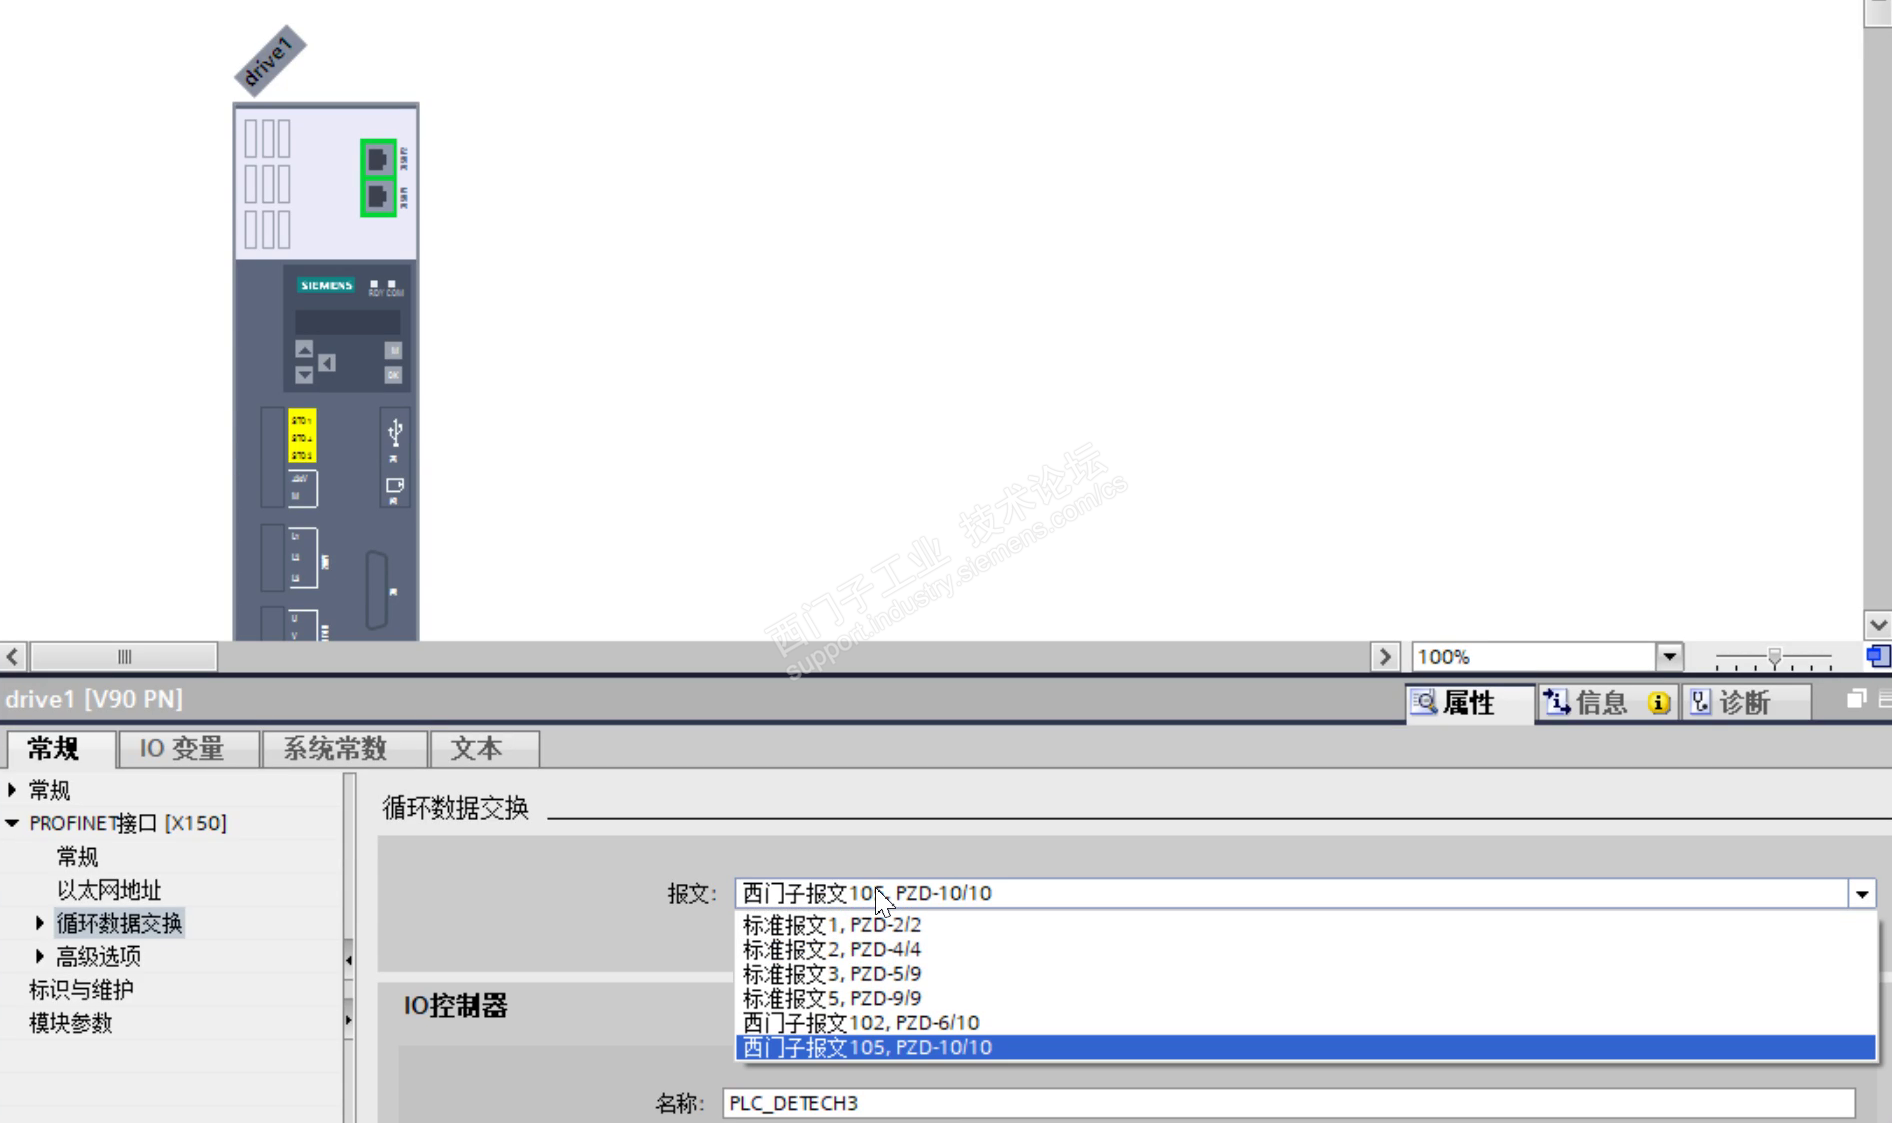
Task: Select 标识与维护 in the navigation tree
Action: (x=81, y=990)
